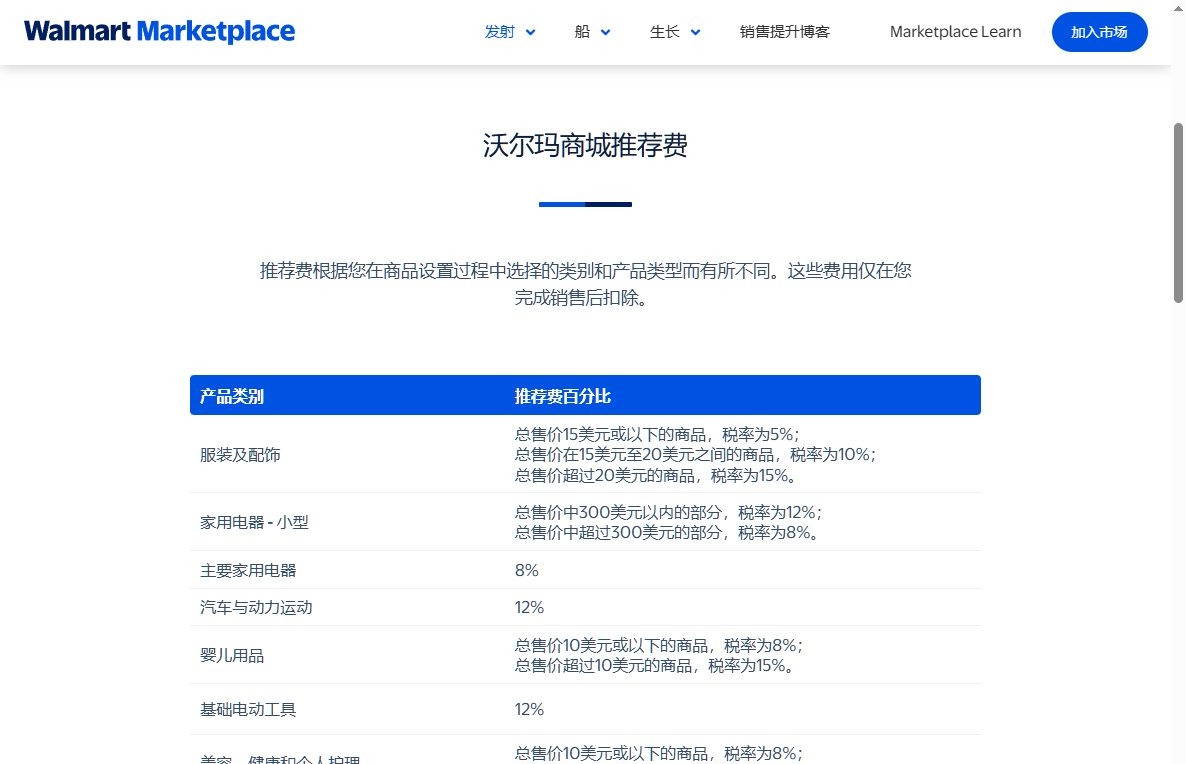Open the 销售提升博客 link
The width and height of the screenshot is (1186, 764).
click(x=784, y=32)
